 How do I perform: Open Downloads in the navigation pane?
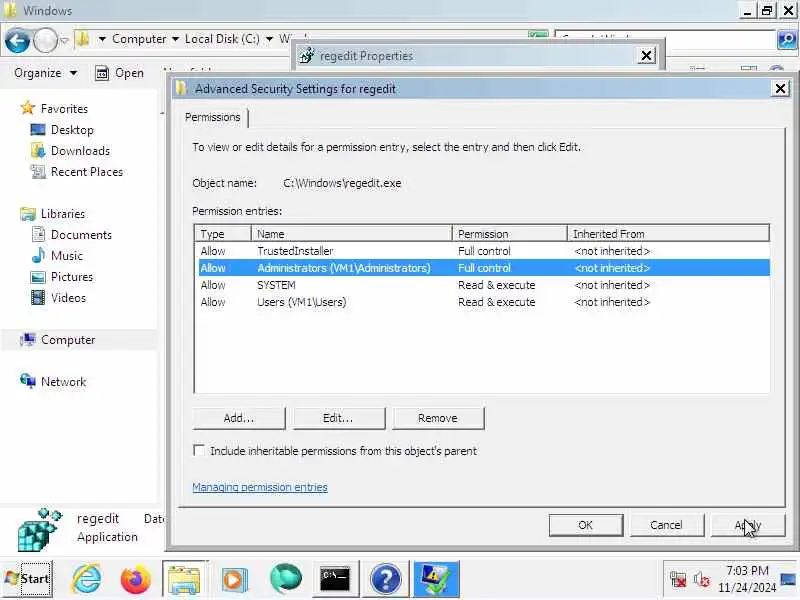(x=70, y=151)
